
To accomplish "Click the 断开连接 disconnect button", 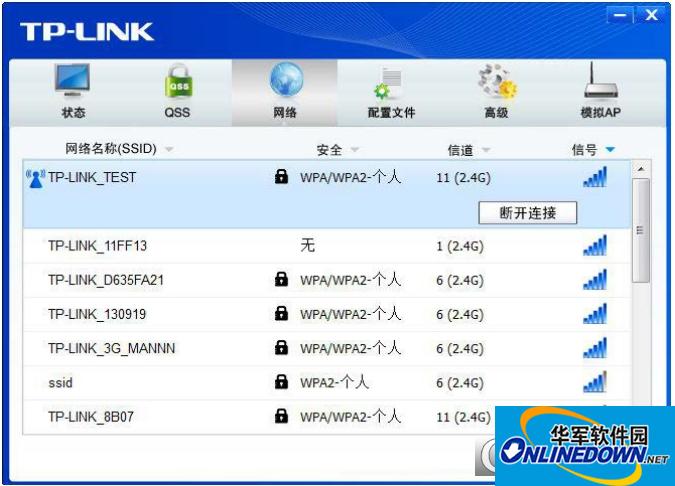I will click(x=527, y=213).
